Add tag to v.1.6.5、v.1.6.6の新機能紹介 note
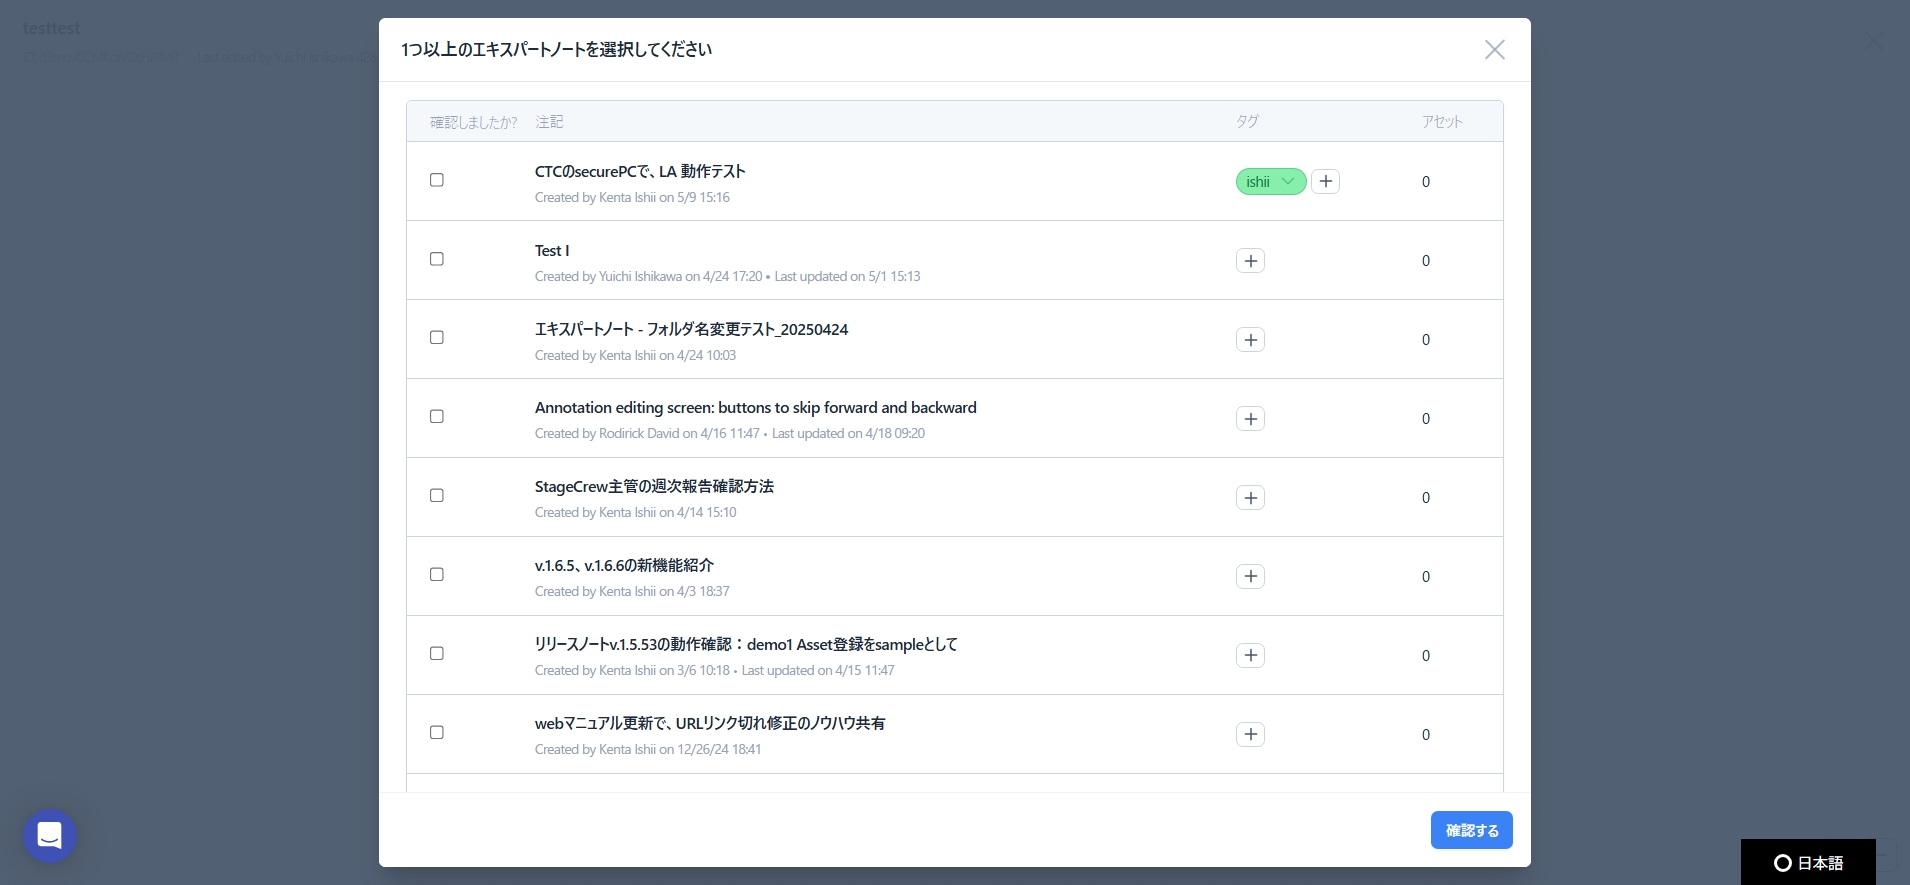This screenshot has width=1910, height=885. tap(1250, 577)
